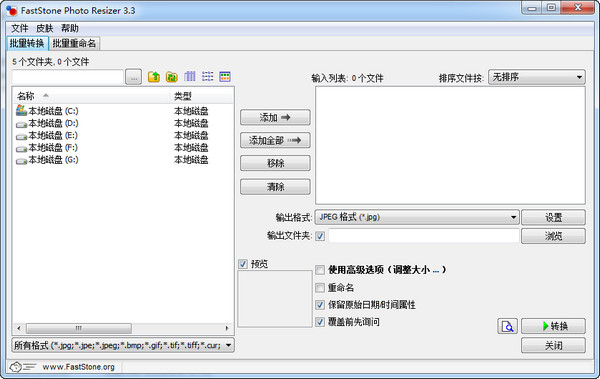Open the 排序文件按 sort dropdown
The height and width of the screenshot is (379, 600).
536,77
